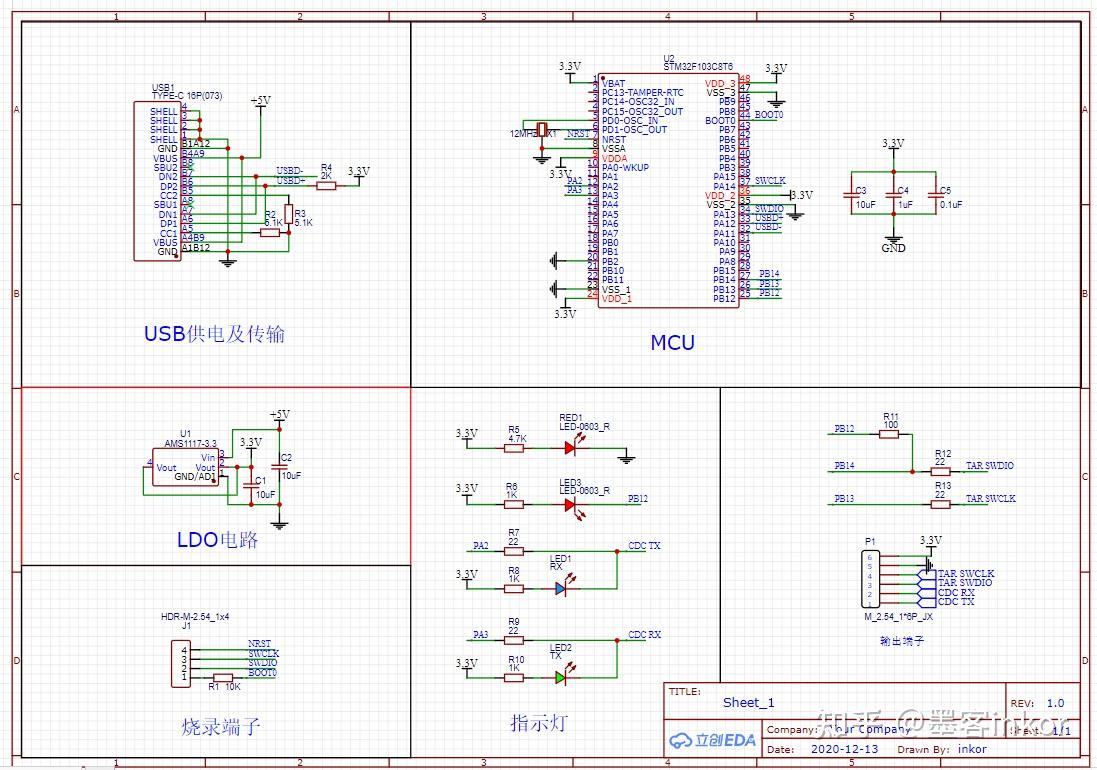Select the STM32F103C8T6 chip body

coord(668,190)
